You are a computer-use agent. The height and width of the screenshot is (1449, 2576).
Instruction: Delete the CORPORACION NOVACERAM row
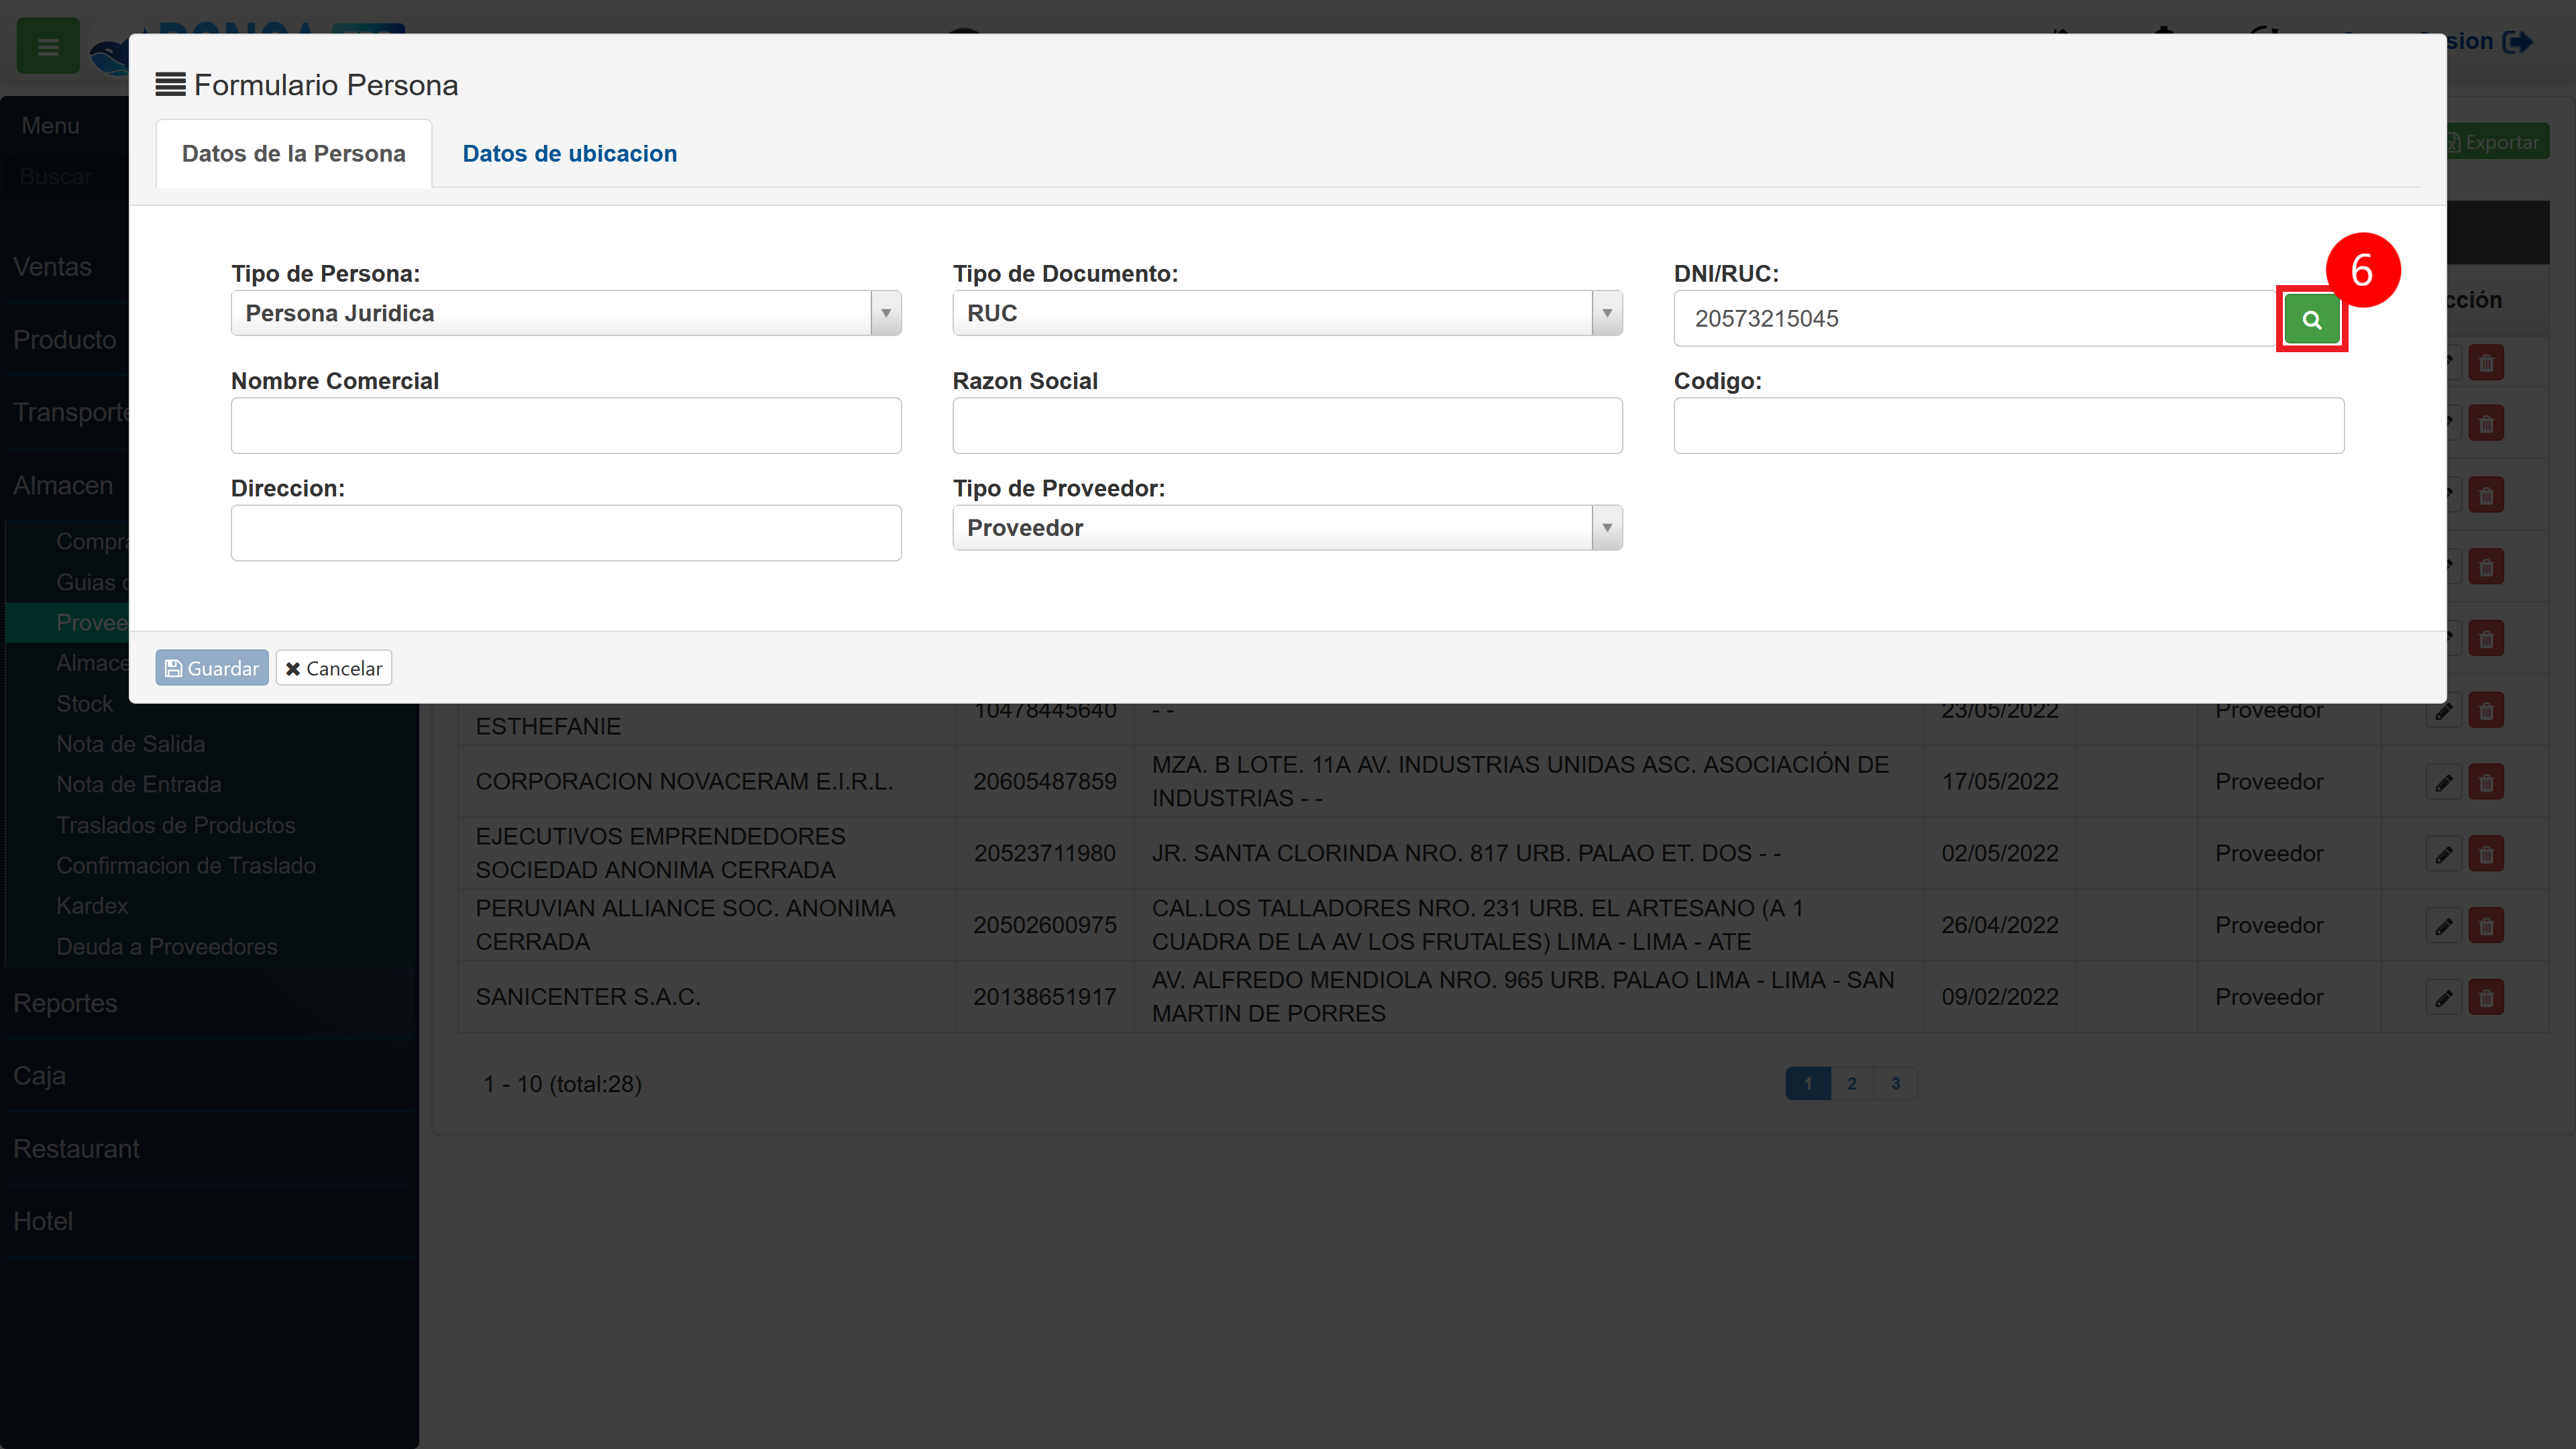[2486, 782]
